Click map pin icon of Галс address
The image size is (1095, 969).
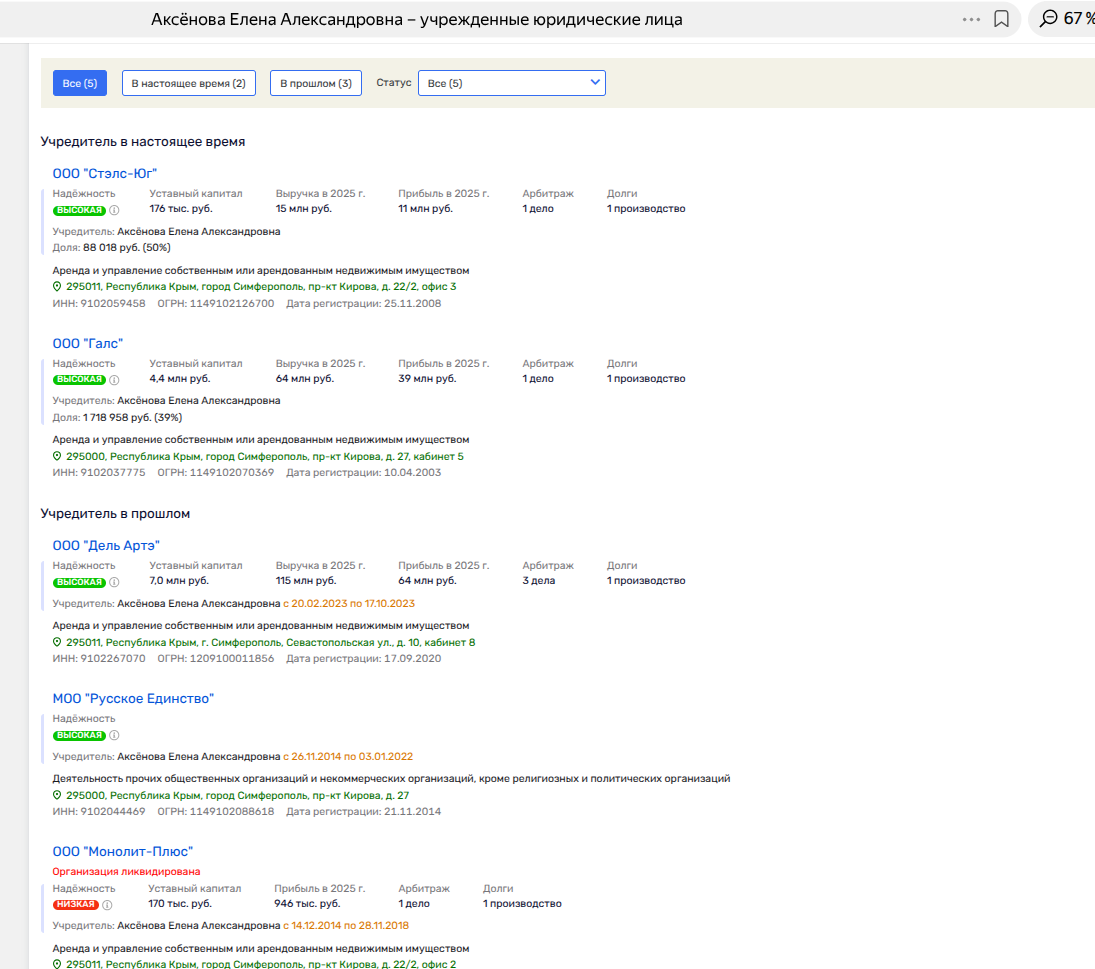pyautogui.click(x=57, y=456)
